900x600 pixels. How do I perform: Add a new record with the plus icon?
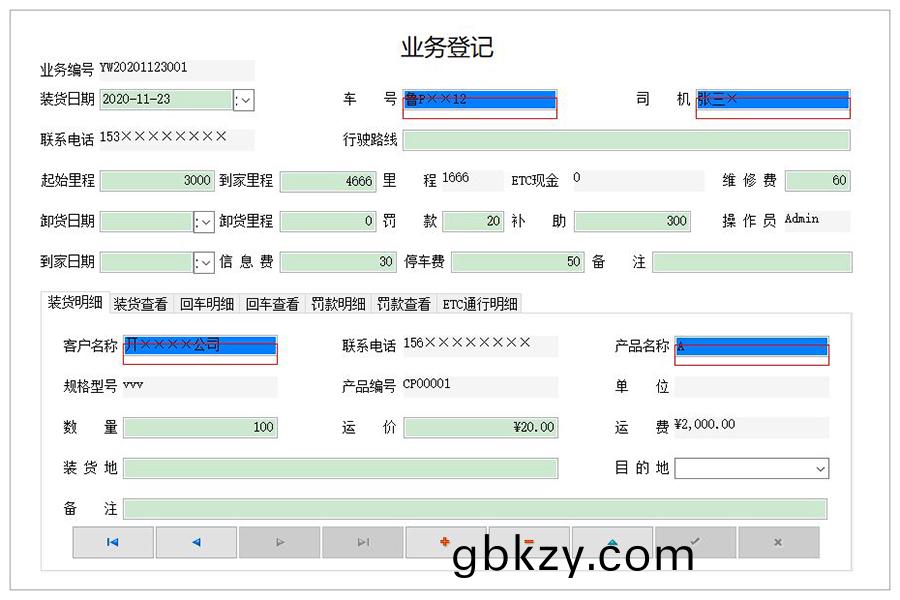pos(446,541)
